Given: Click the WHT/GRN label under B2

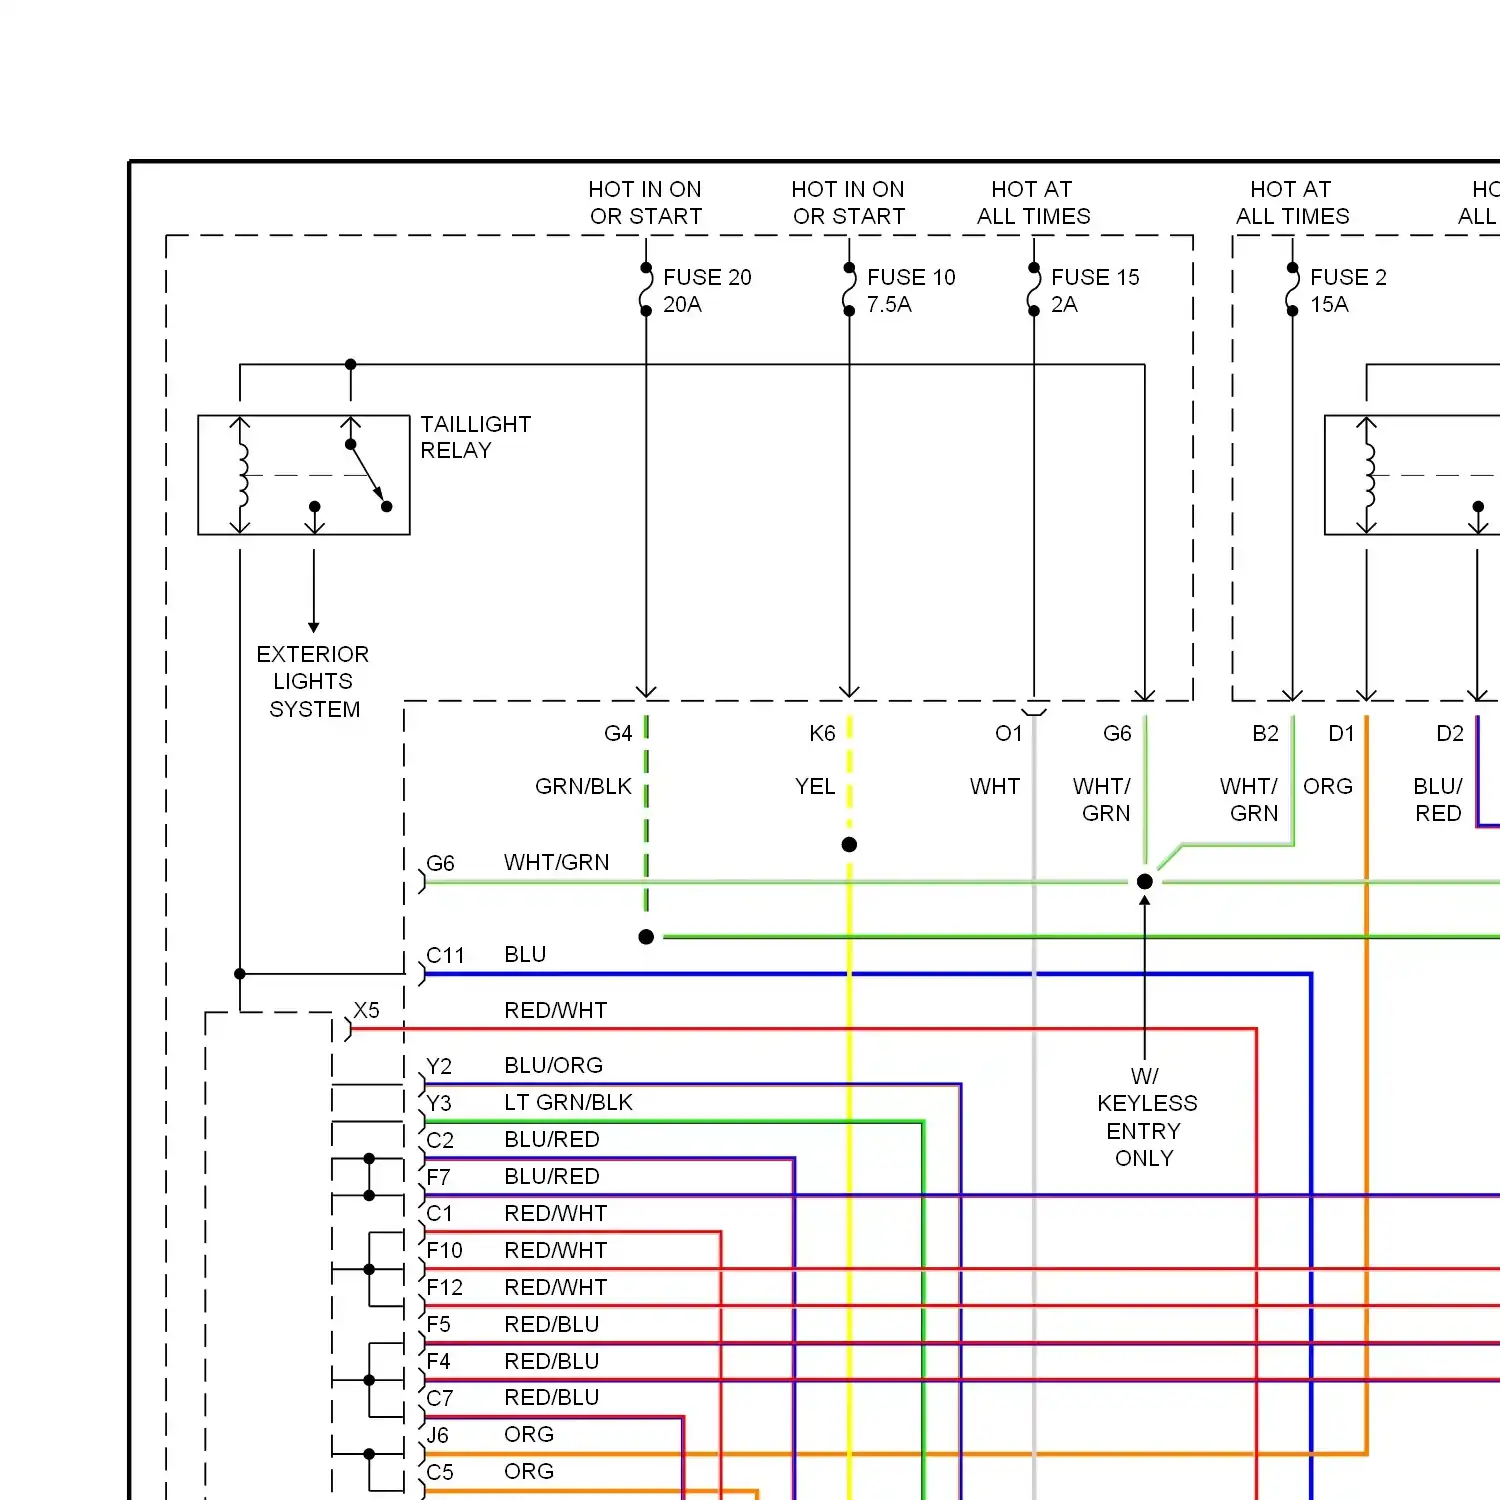Looking at the screenshot, I should tap(1249, 799).
